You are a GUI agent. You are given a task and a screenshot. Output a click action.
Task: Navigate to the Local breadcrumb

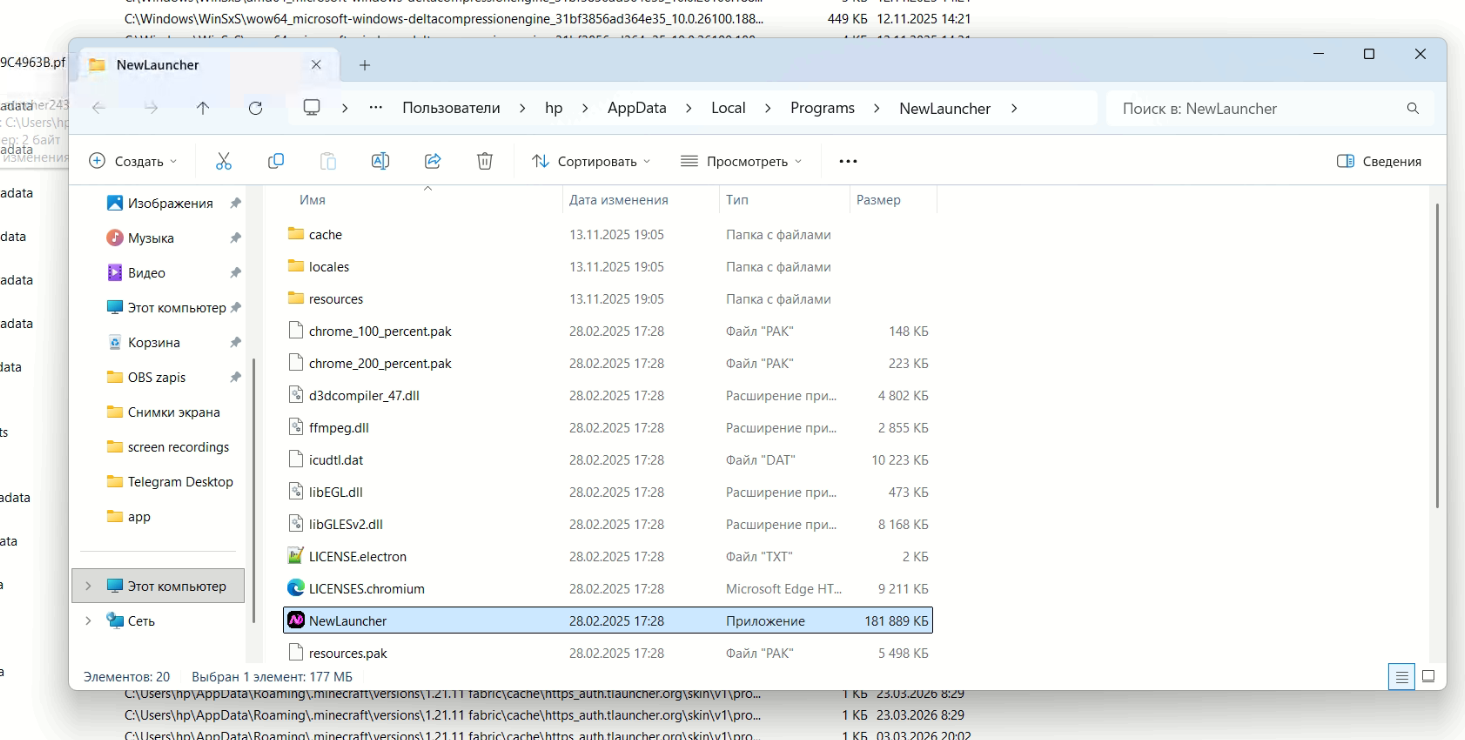tap(728, 108)
